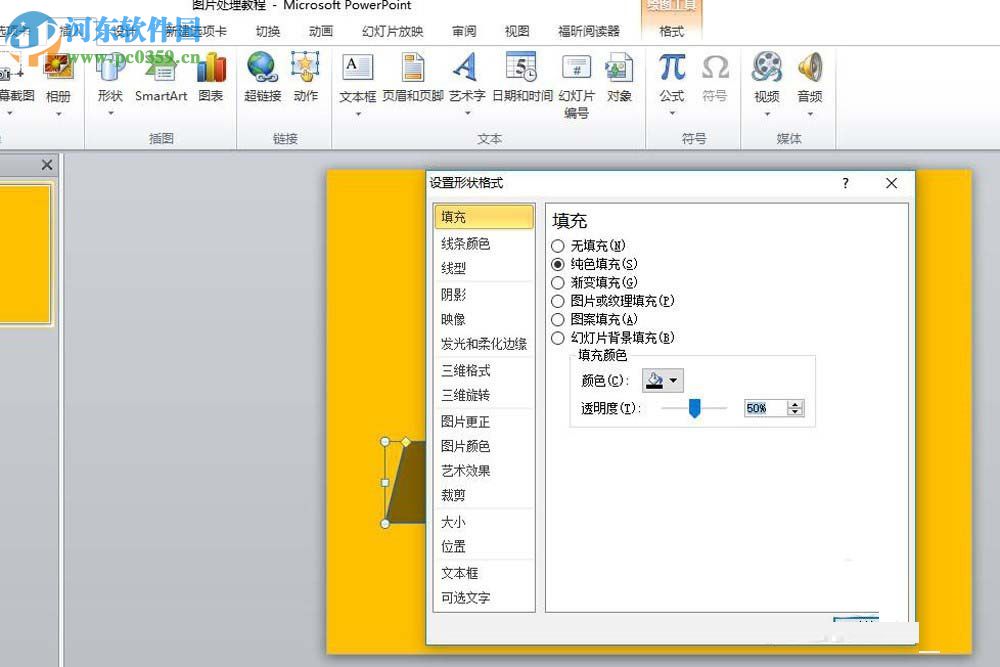The image size is (1000, 667).
Task: Insert 音频 audio into the slide
Action: 810,80
